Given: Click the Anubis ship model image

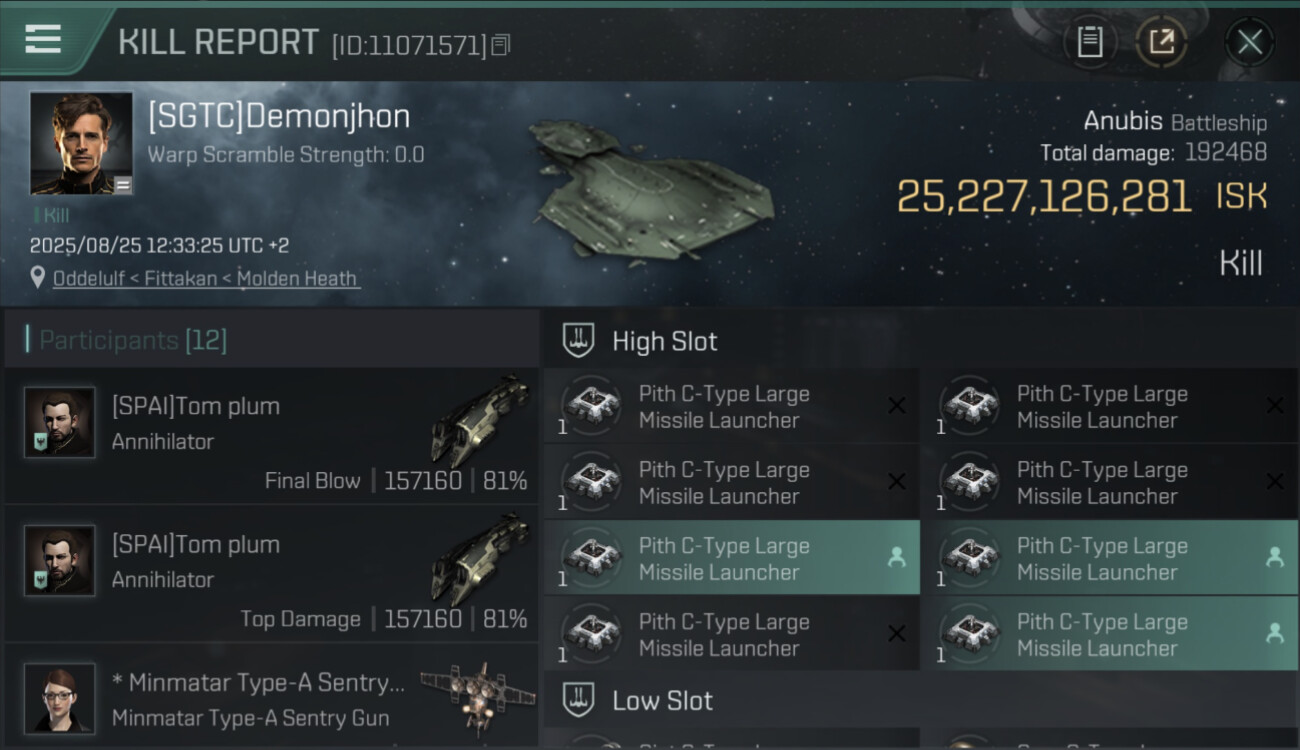Looking at the screenshot, I should click(650, 190).
